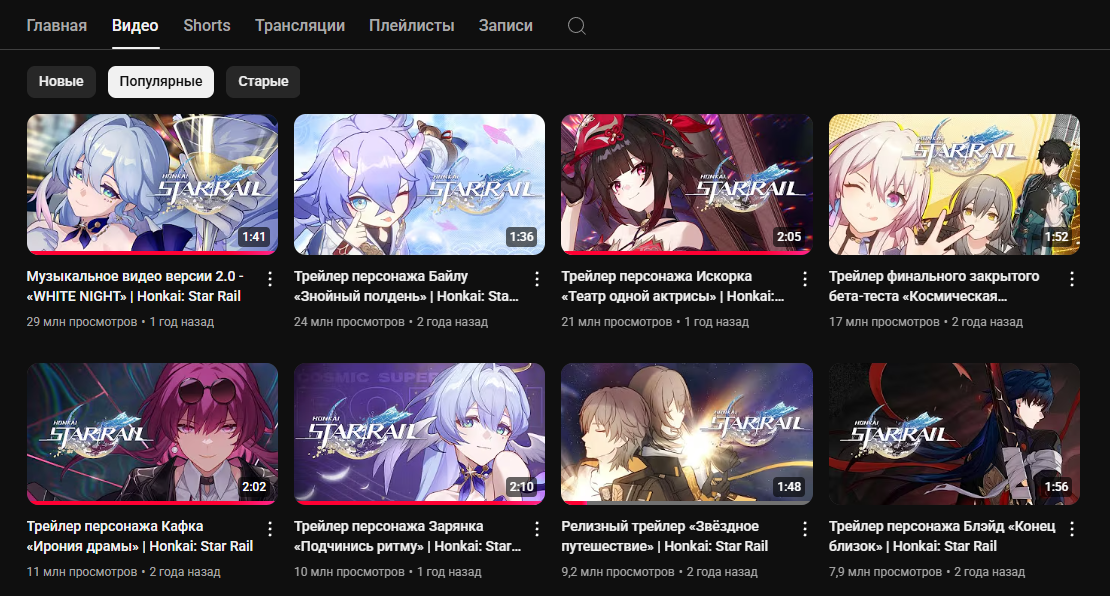
Task: Select the Популярные sort chip
Action: coord(161,81)
